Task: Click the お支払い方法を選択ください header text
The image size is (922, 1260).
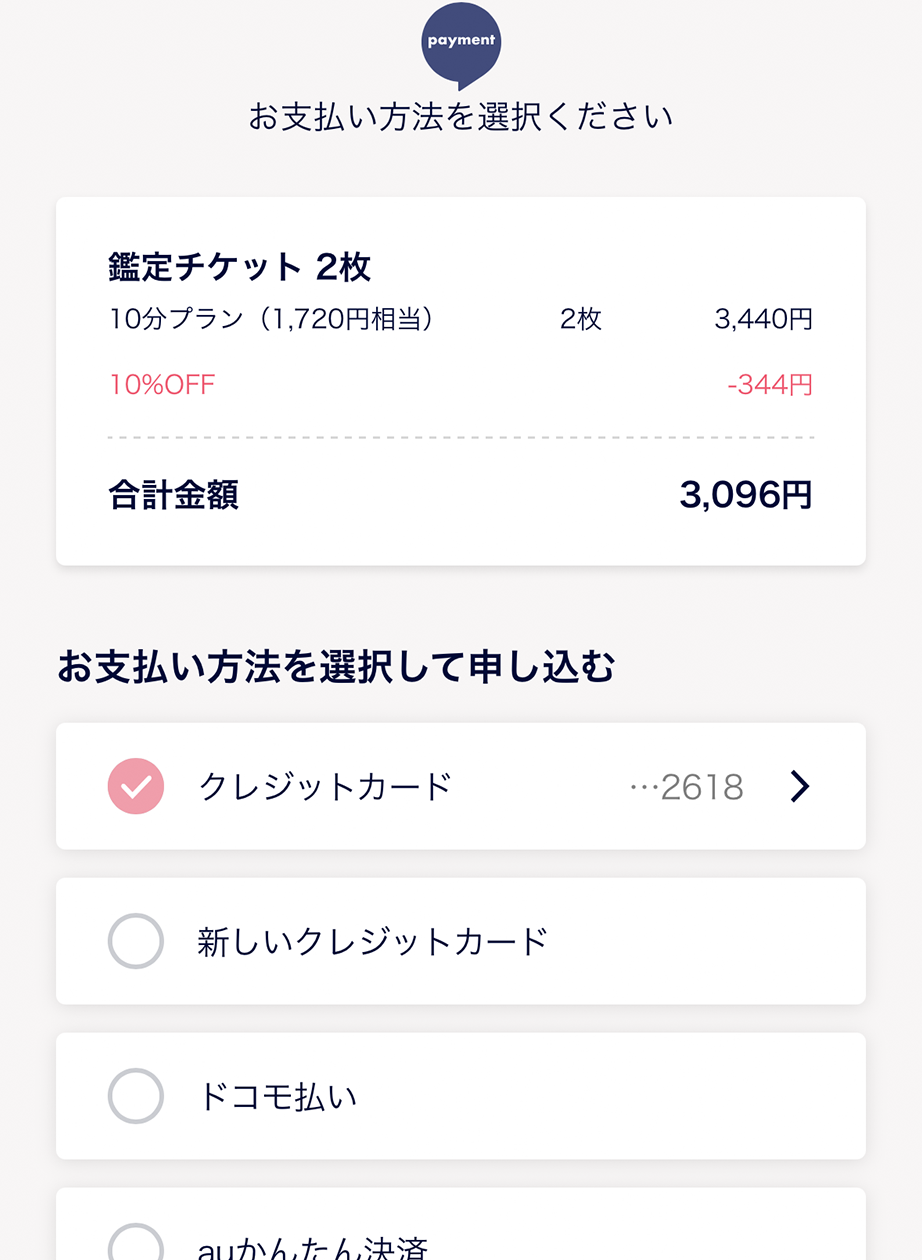Action: pyautogui.click(x=461, y=117)
